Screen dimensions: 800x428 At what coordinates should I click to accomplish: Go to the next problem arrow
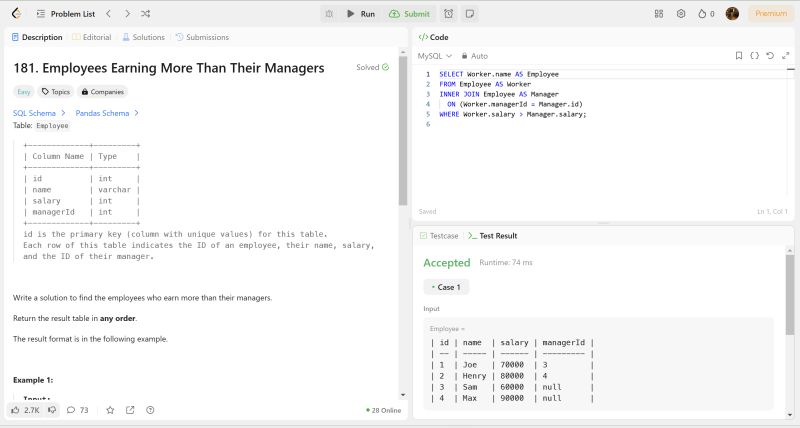(x=127, y=14)
